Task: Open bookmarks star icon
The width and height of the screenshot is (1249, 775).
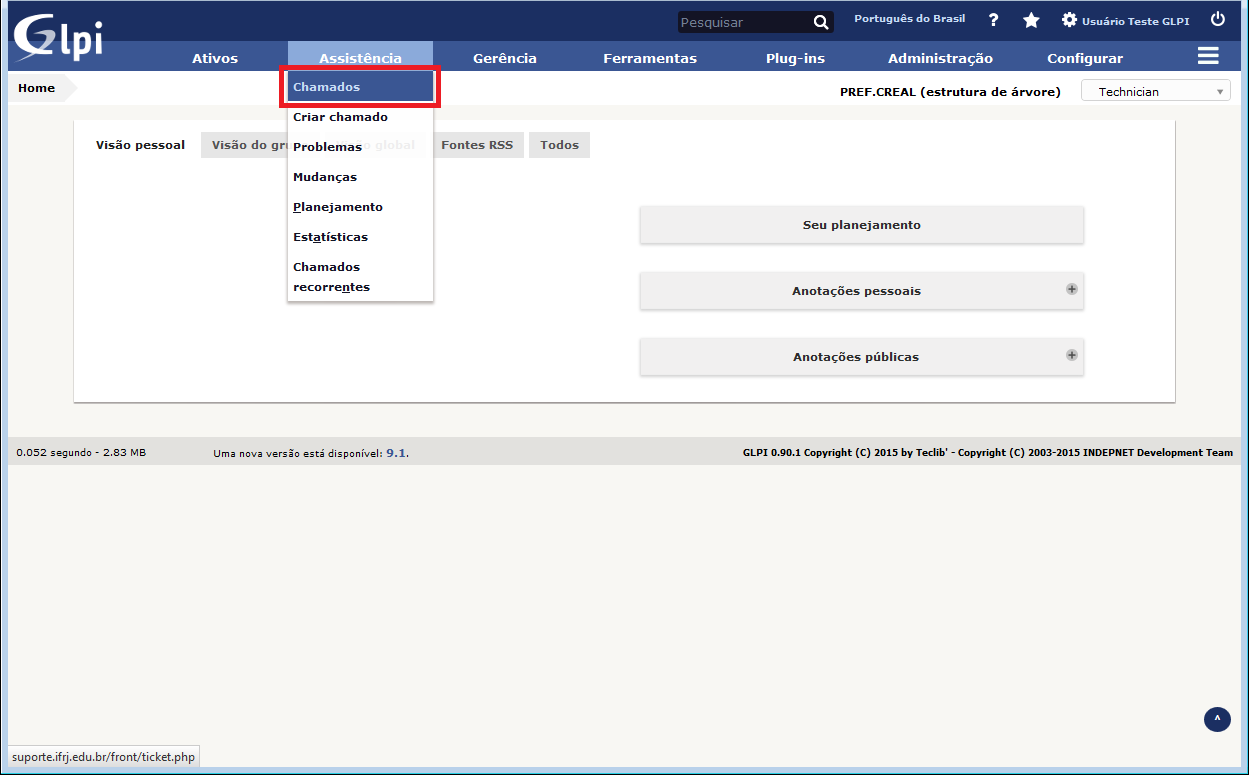Action: [x=1031, y=20]
